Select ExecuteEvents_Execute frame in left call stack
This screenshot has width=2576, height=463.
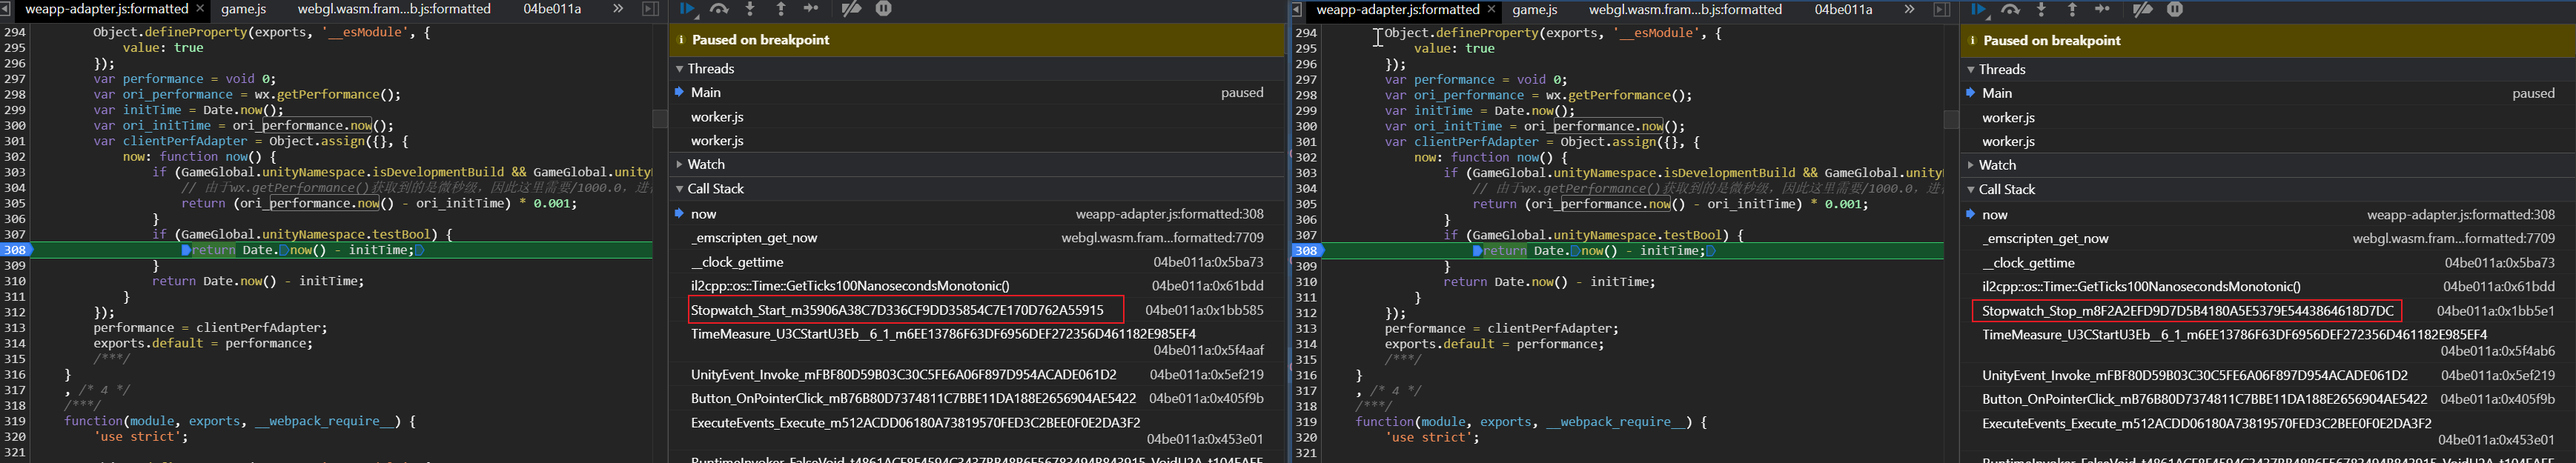point(976,431)
